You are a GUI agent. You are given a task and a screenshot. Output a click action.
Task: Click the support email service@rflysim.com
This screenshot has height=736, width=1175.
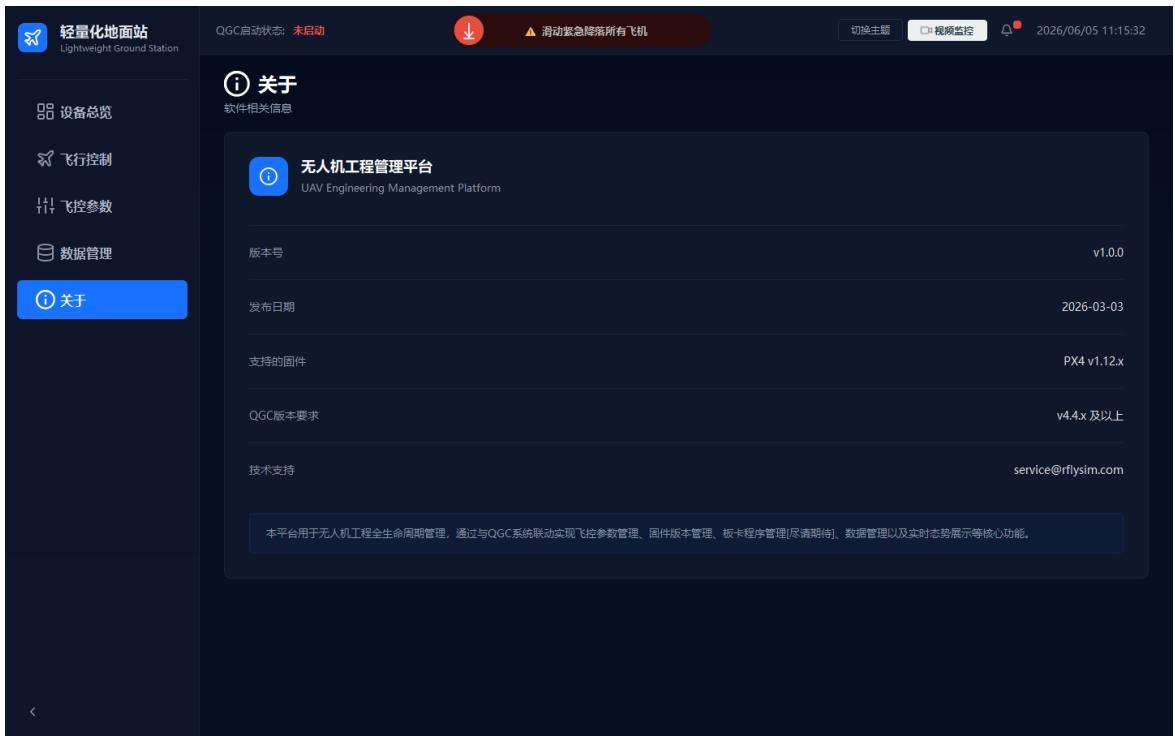tap(1068, 470)
